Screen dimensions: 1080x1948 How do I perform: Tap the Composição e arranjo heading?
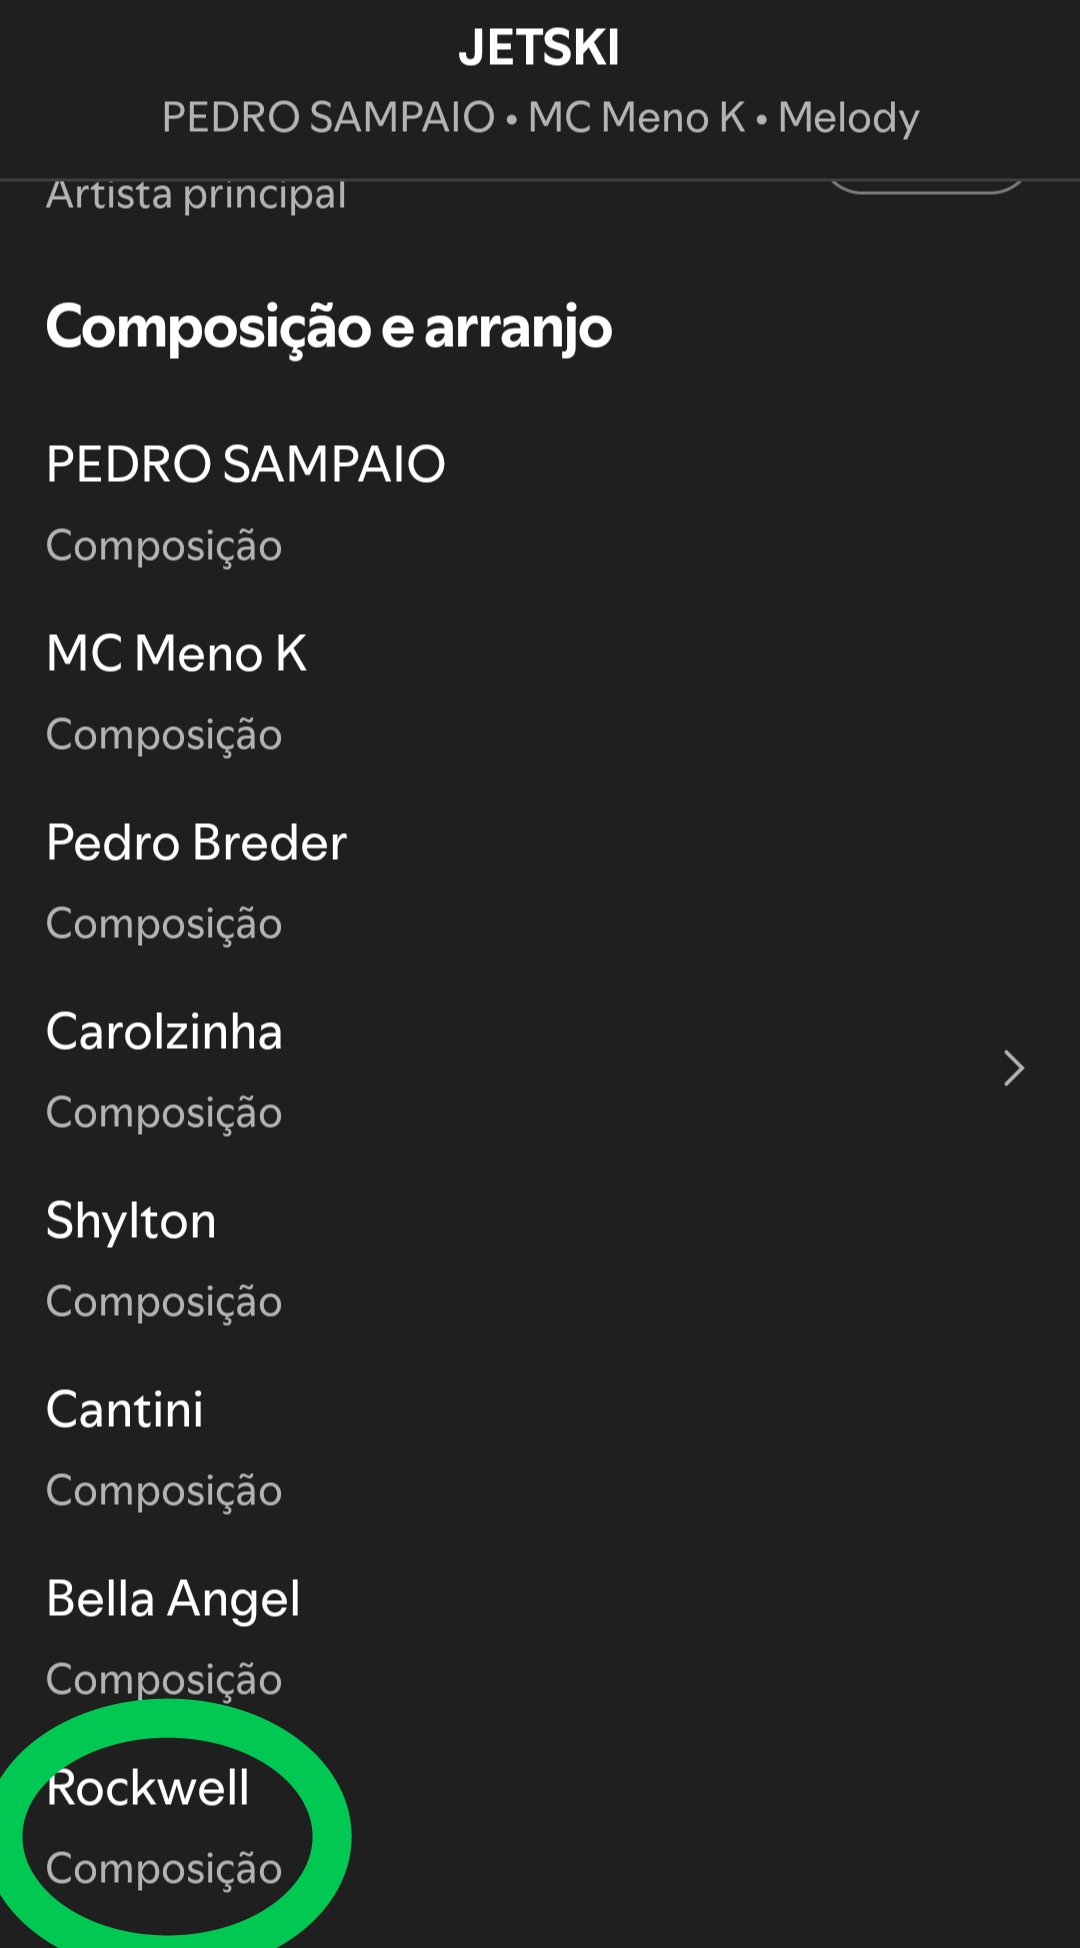point(329,327)
